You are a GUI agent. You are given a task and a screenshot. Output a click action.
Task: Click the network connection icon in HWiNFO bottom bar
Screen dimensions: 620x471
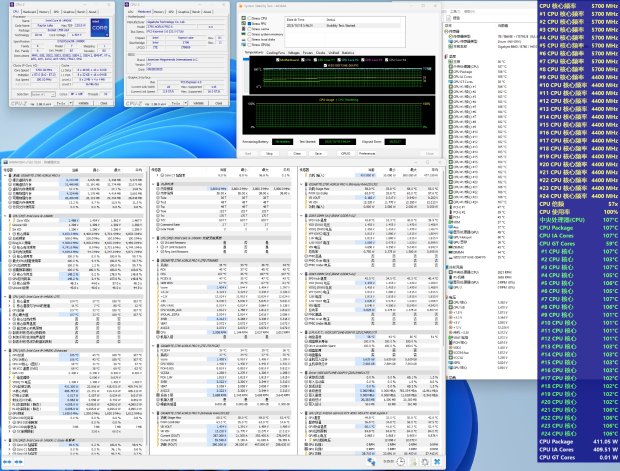click(371, 462)
